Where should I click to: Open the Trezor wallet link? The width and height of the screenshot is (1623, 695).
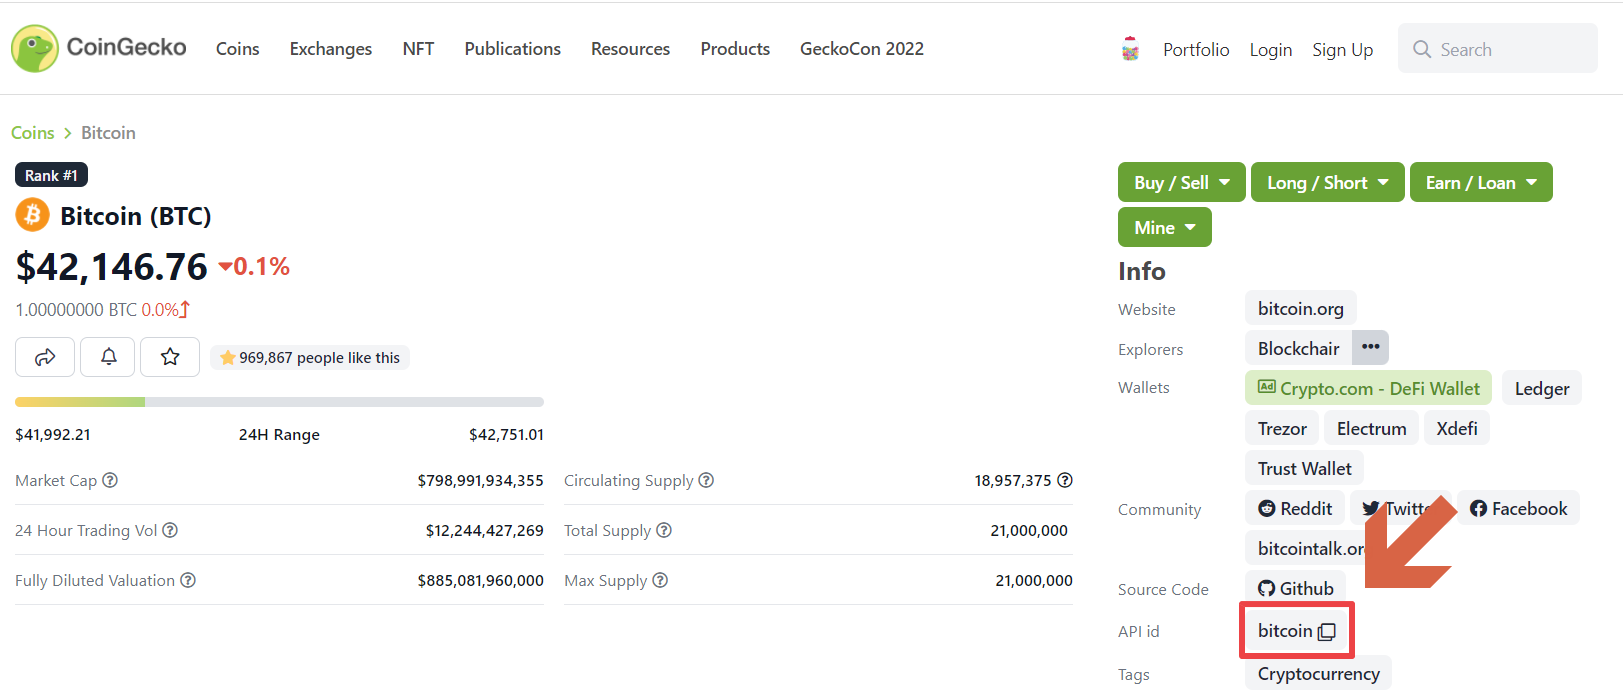(1282, 428)
